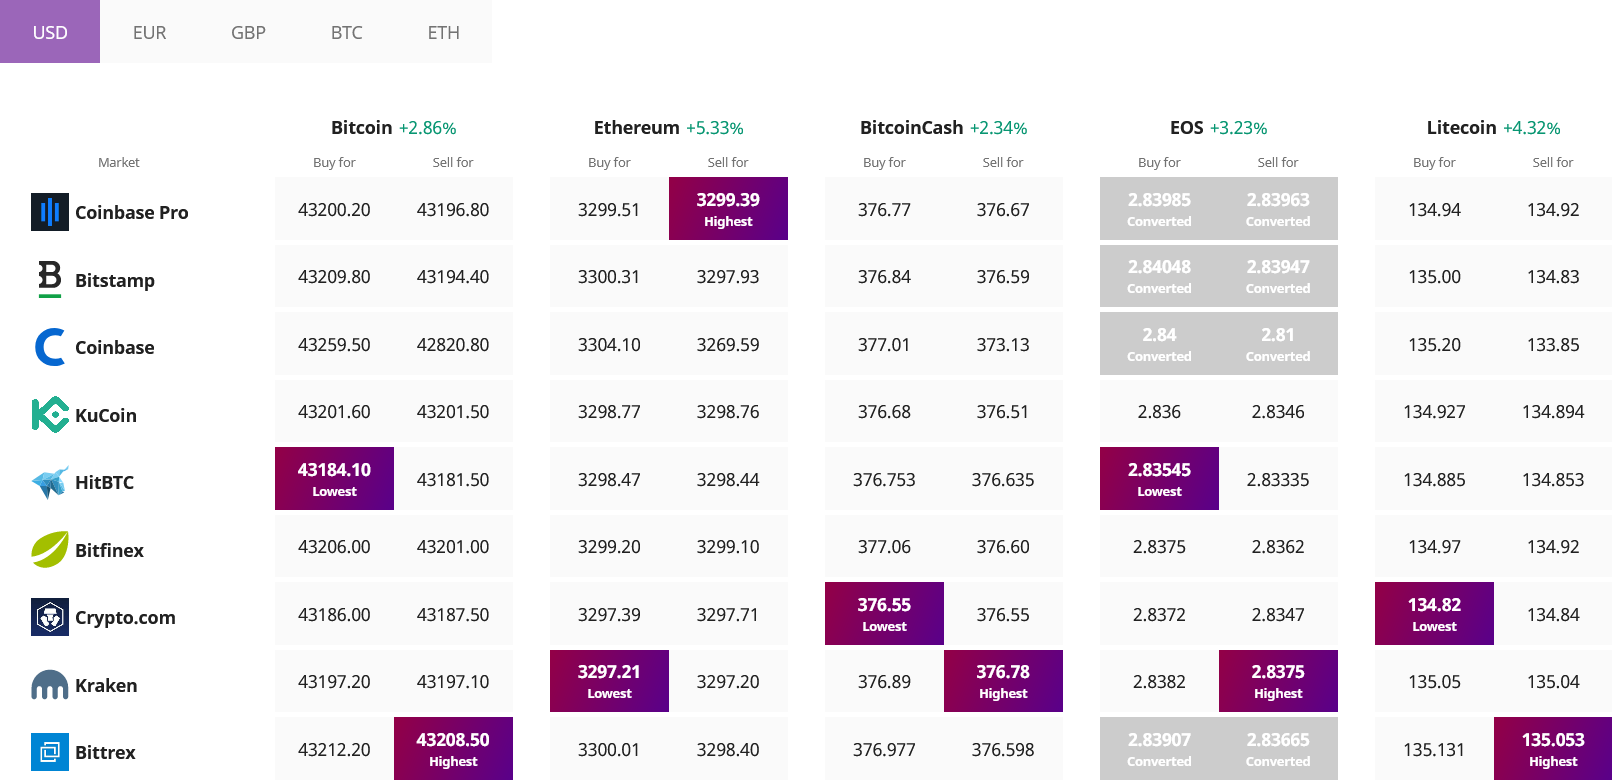Click the HitBTC logo icon
The height and width of the screenshot is (784, 1612).
coord(50,482)
